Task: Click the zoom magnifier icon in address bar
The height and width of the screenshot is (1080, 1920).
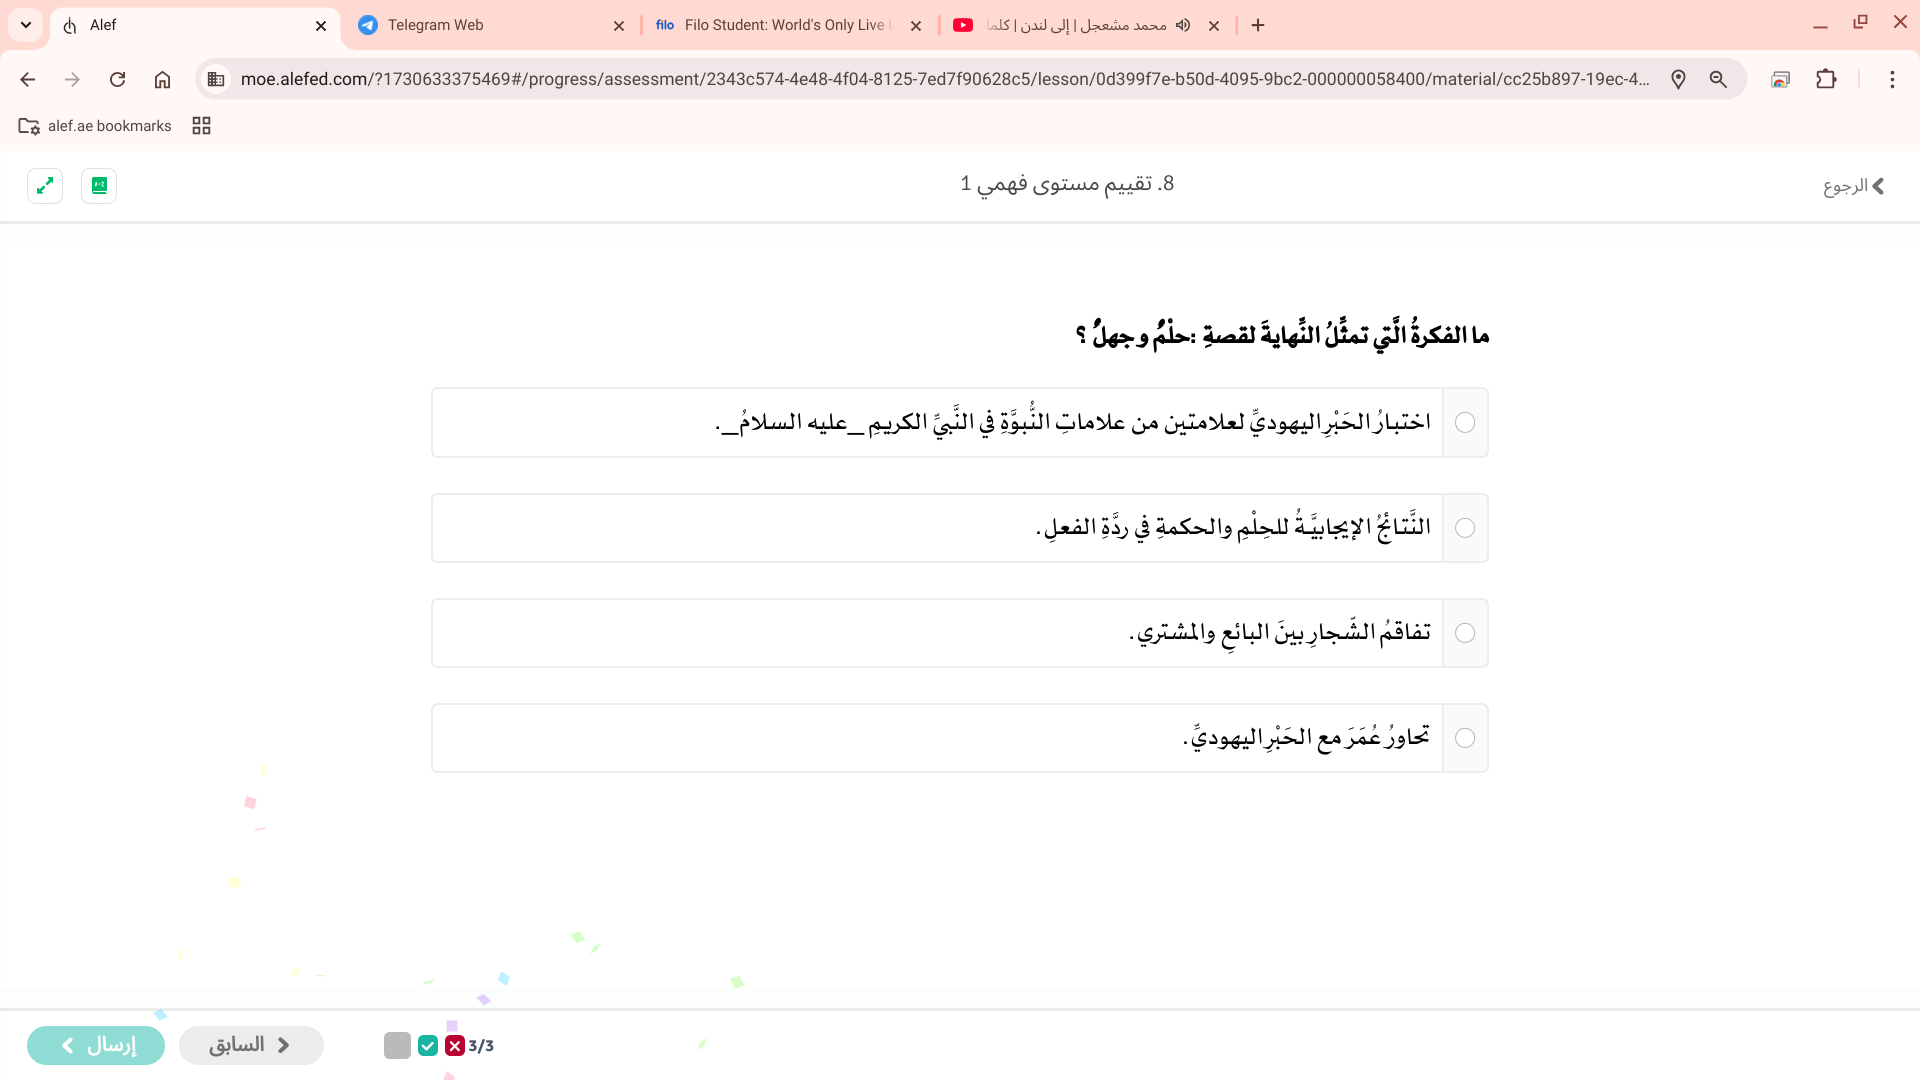Action: (1718, 79)
